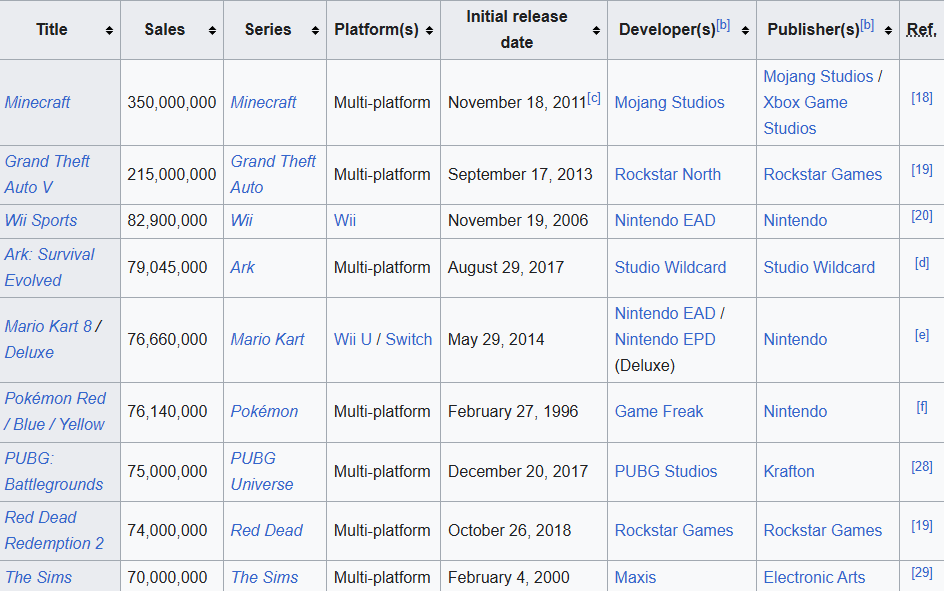Open footnote [f] for Pokémon Red
Viewport: 944px width, 591px height.
coord(922,407)
